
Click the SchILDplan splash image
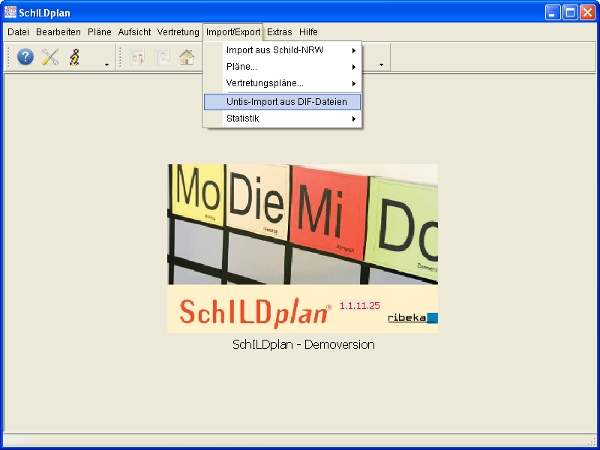303,248
